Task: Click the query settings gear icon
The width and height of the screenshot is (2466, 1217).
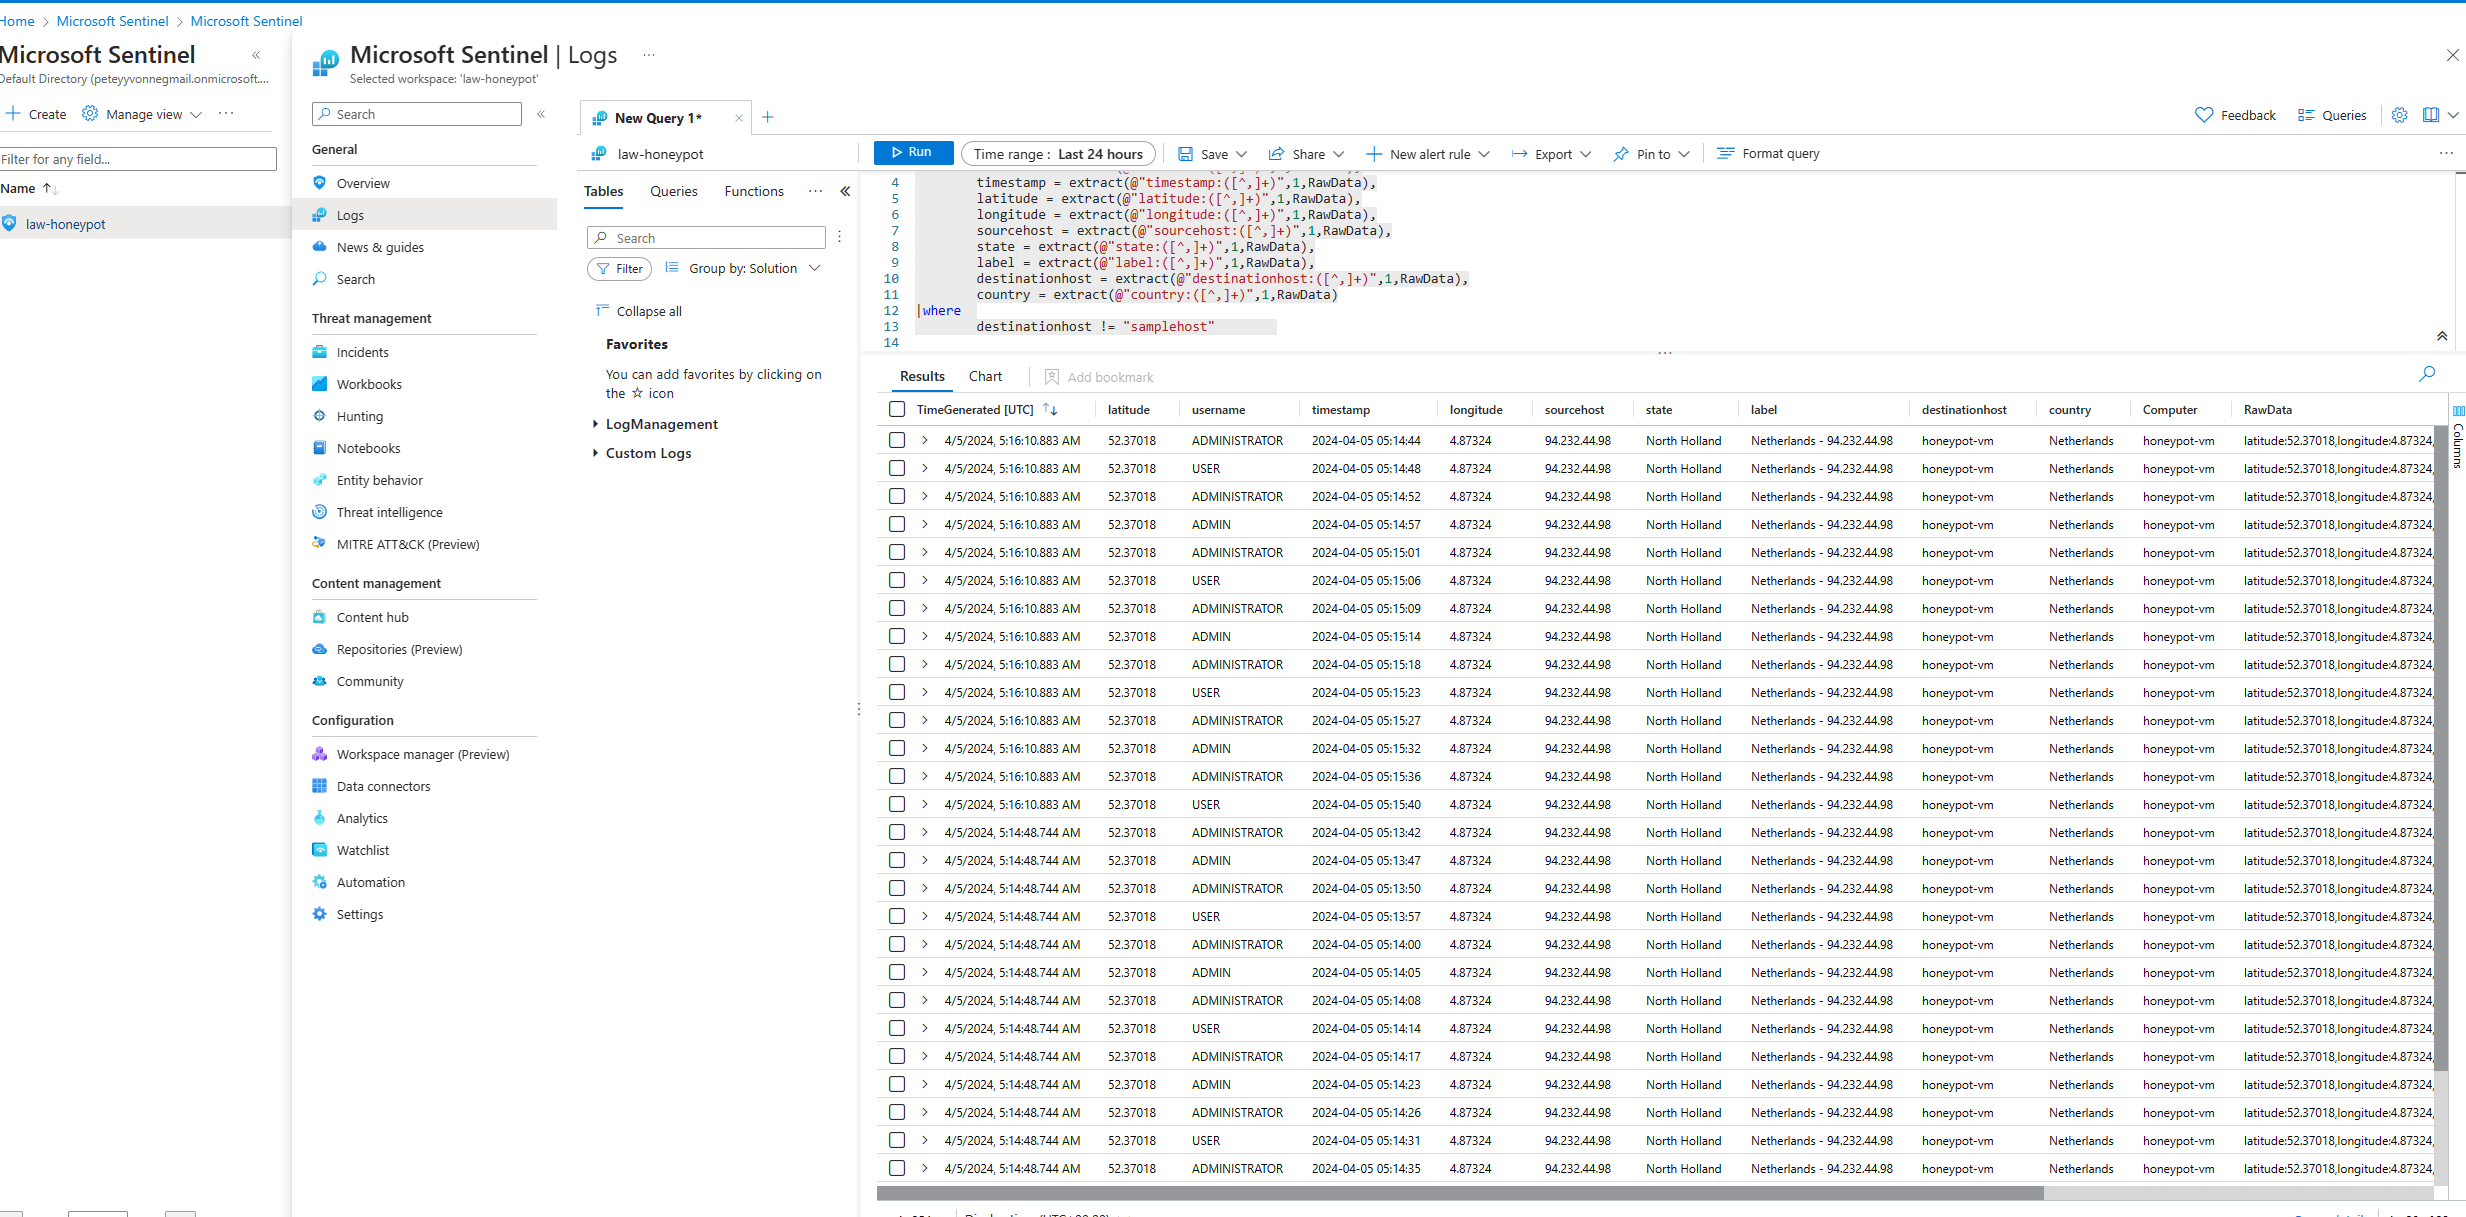Action: tap(2399, 115)
